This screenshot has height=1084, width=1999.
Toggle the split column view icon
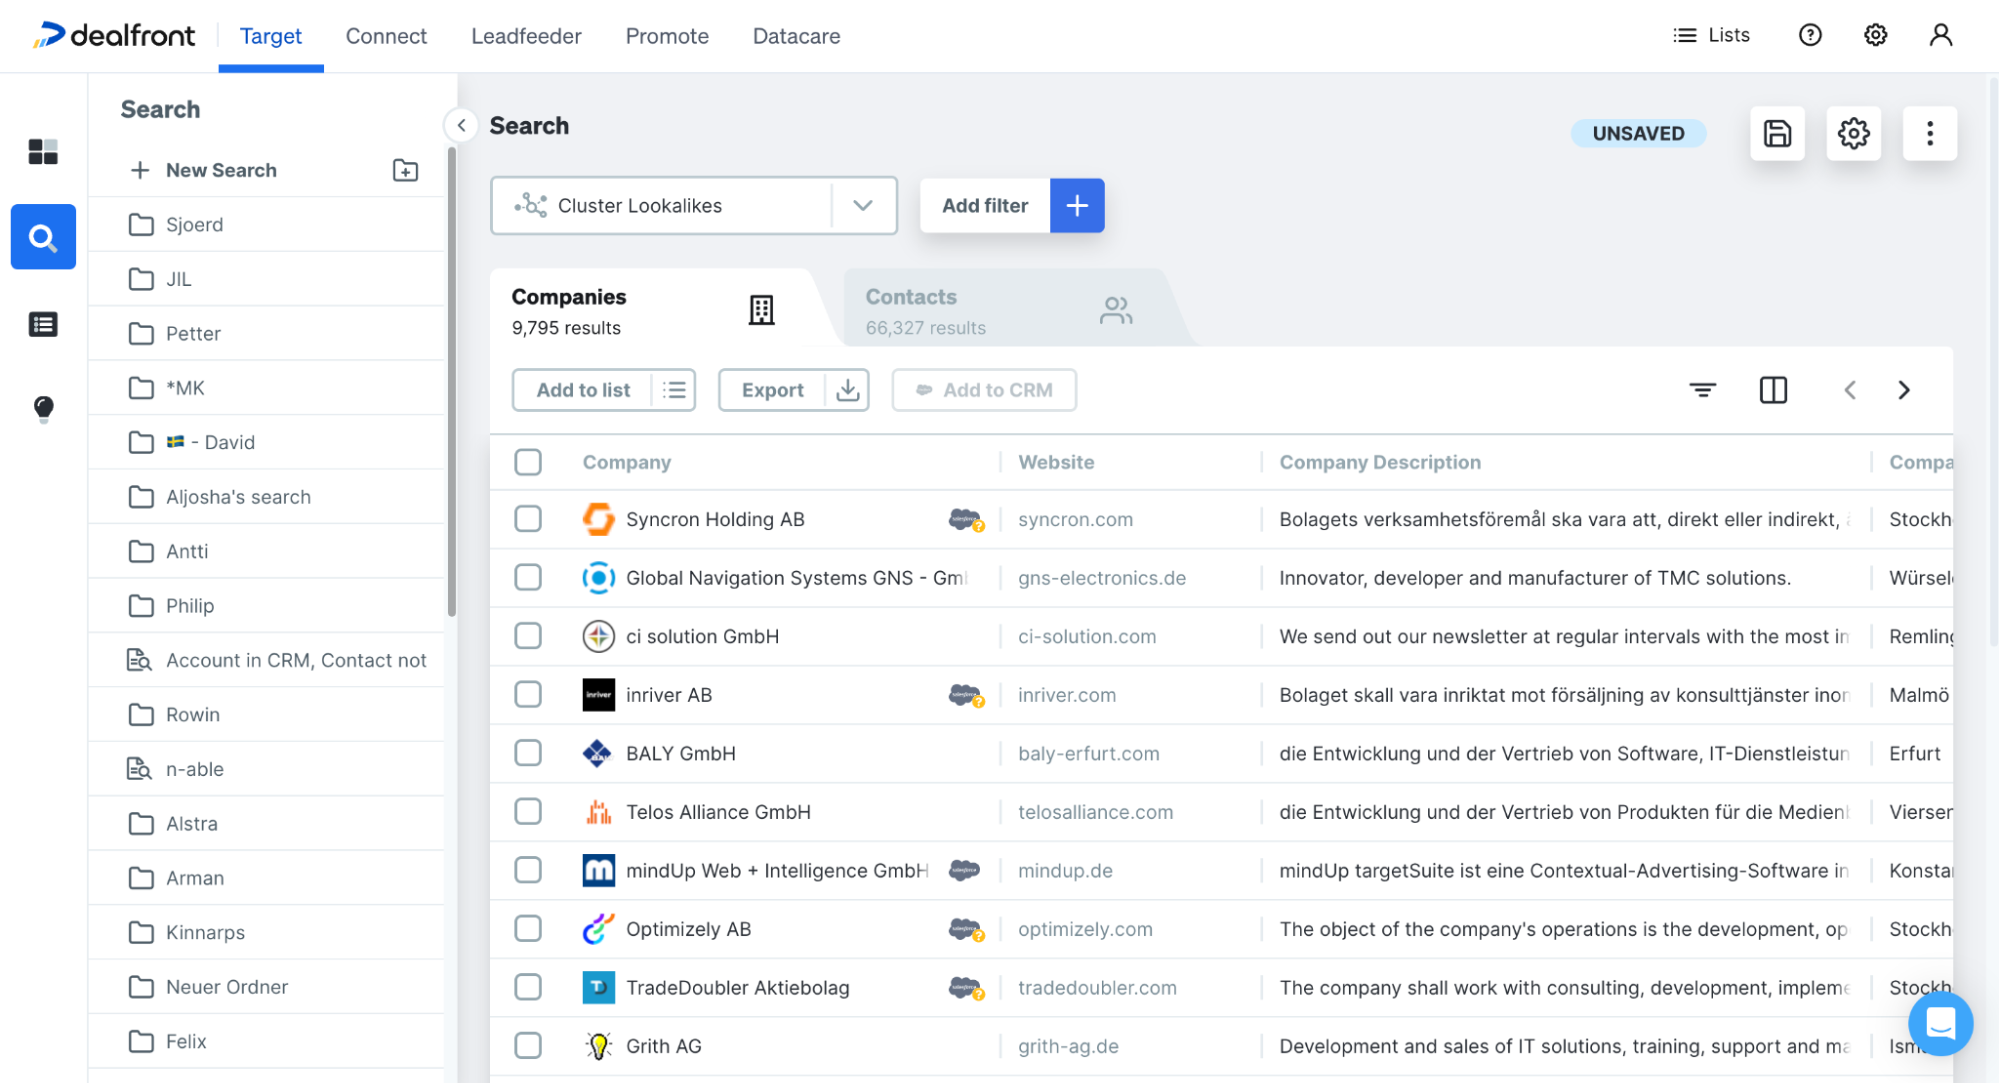[x=1773, y=390]
